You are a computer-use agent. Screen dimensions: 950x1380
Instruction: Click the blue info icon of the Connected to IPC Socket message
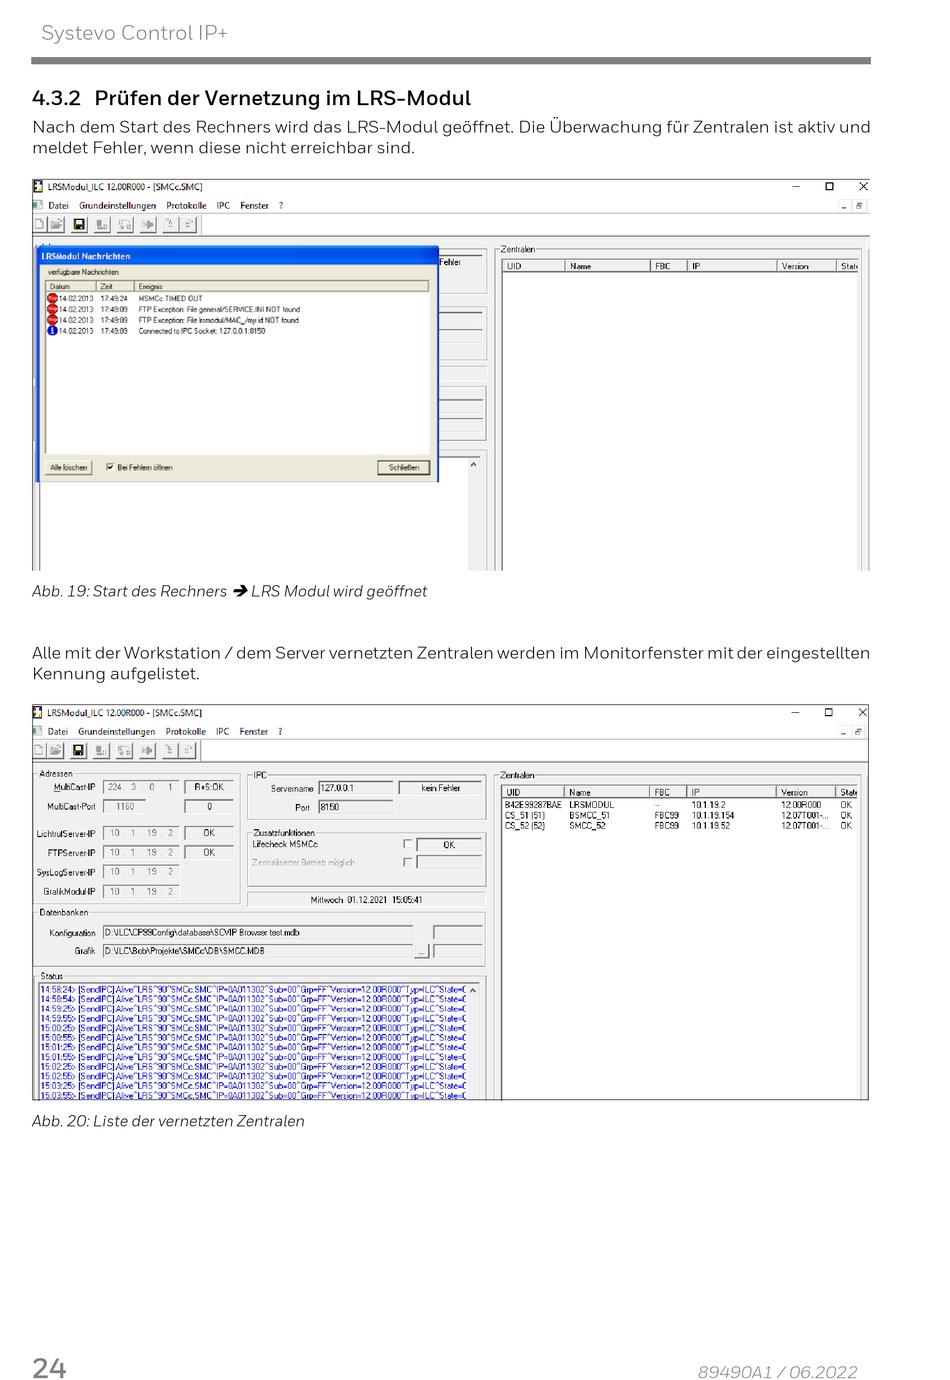pyautogui.click(x=52, y=331)
